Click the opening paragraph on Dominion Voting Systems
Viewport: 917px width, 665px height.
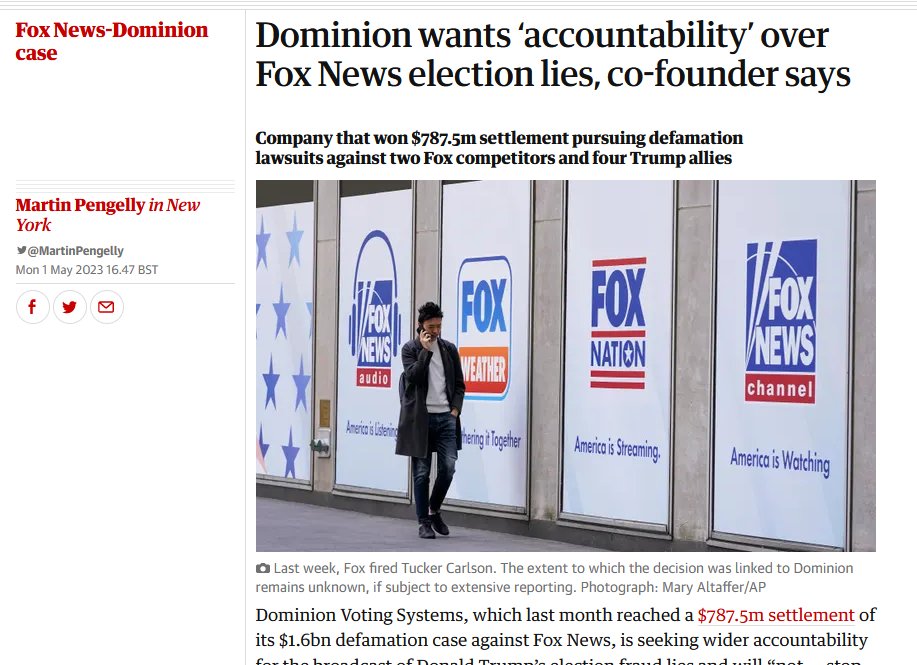pos(566,635)
